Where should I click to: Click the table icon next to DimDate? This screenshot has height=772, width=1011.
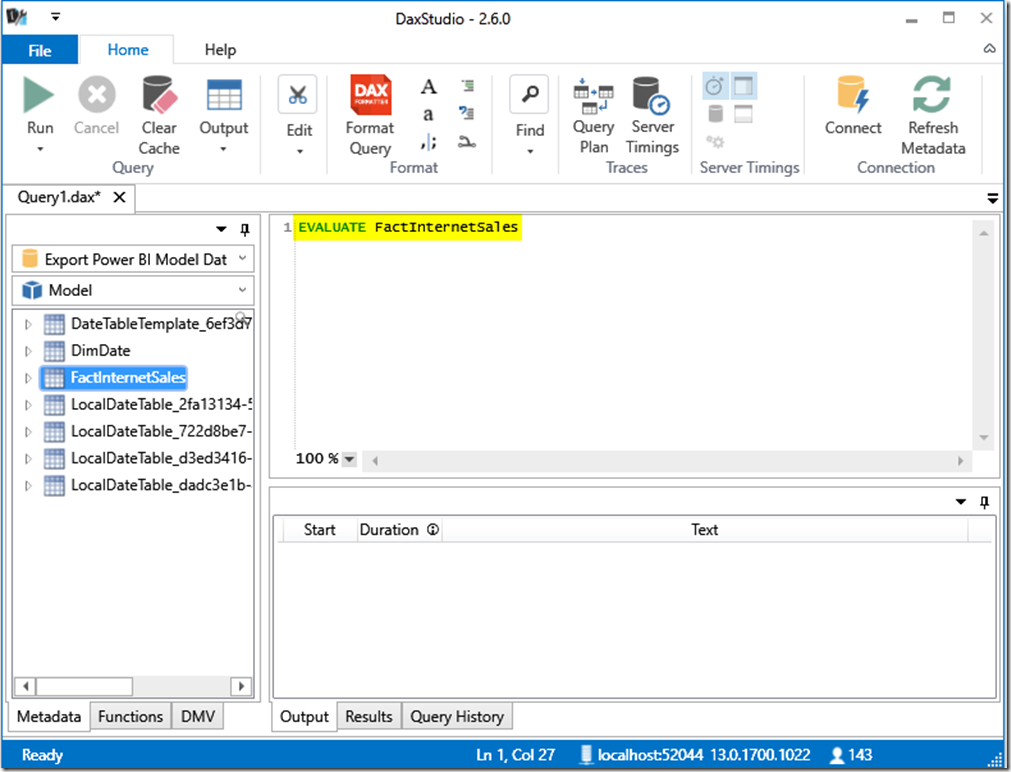54,351
